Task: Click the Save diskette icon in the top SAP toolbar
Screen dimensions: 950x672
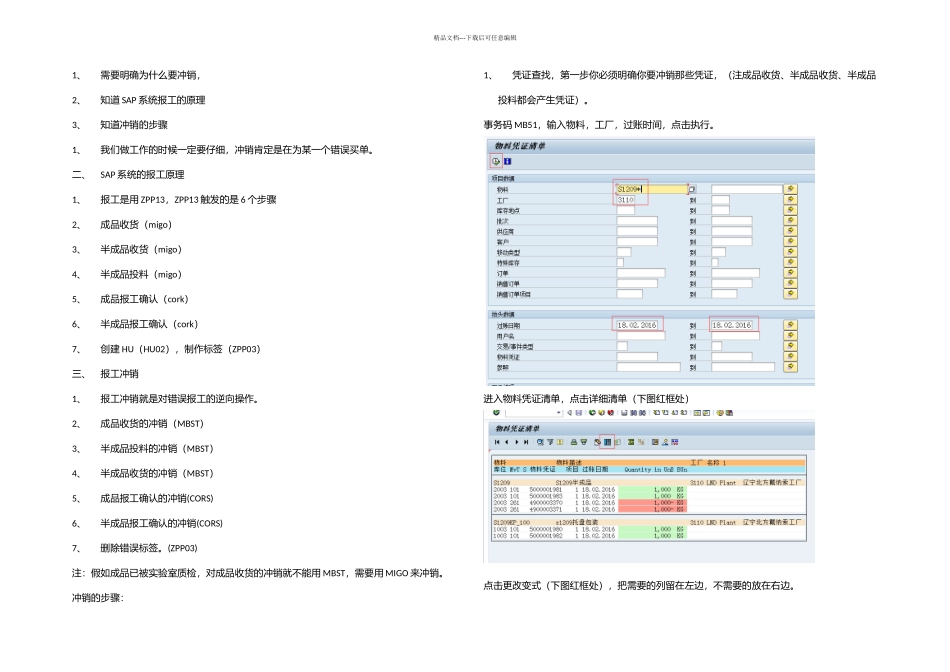Action: pos(579,413)
